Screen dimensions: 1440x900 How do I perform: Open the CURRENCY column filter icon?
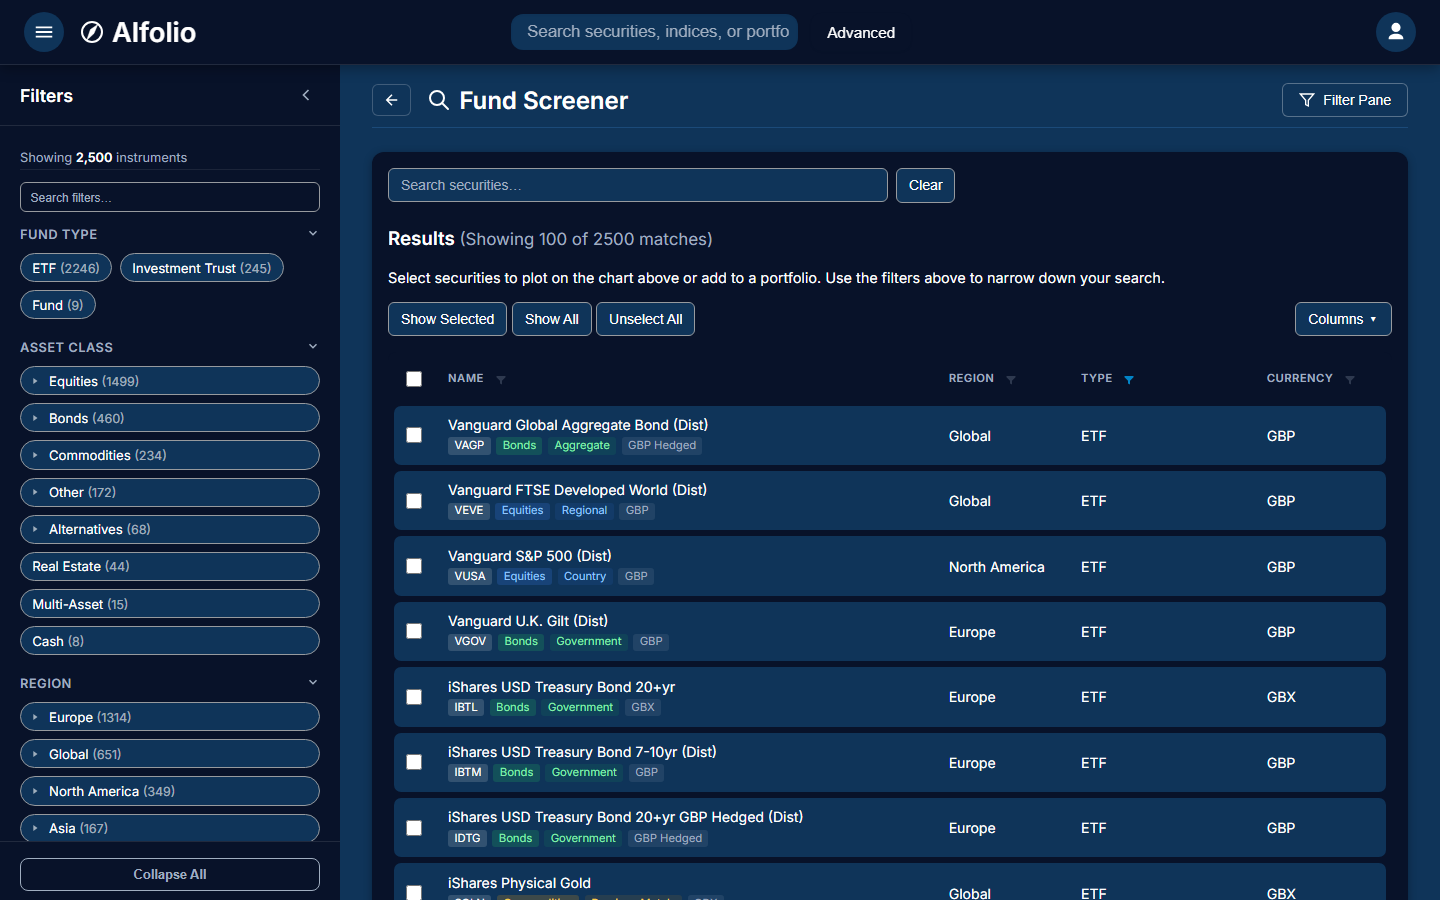(1350, 379)
